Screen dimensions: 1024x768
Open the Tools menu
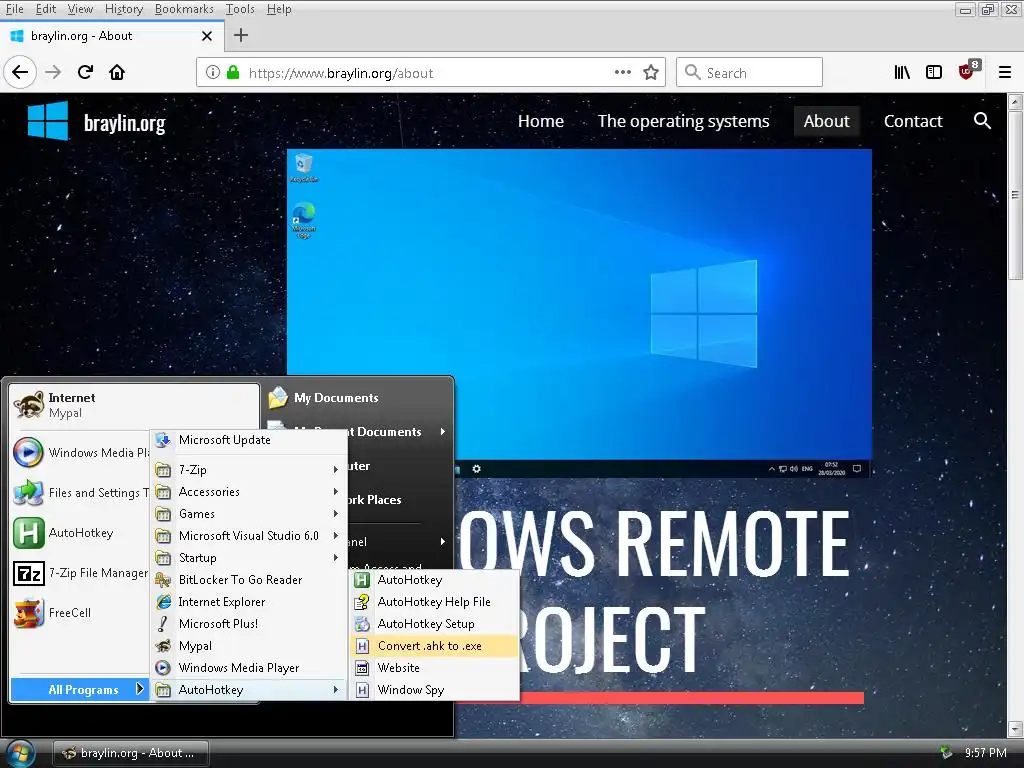(x=240, y=9)
